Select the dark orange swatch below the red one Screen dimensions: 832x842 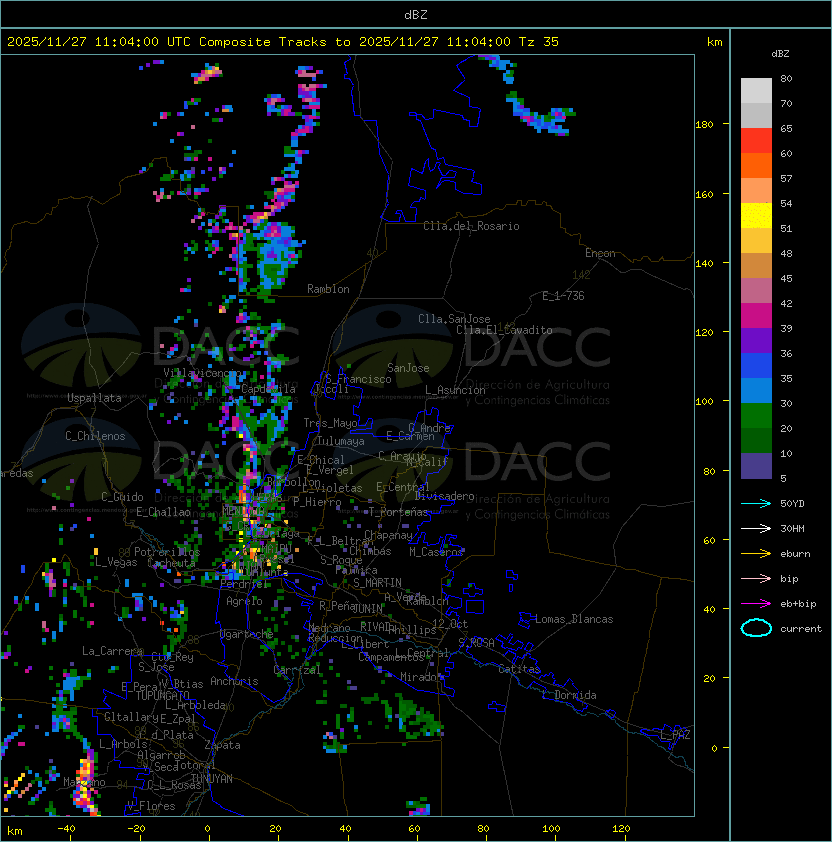(x=756, y=166)
